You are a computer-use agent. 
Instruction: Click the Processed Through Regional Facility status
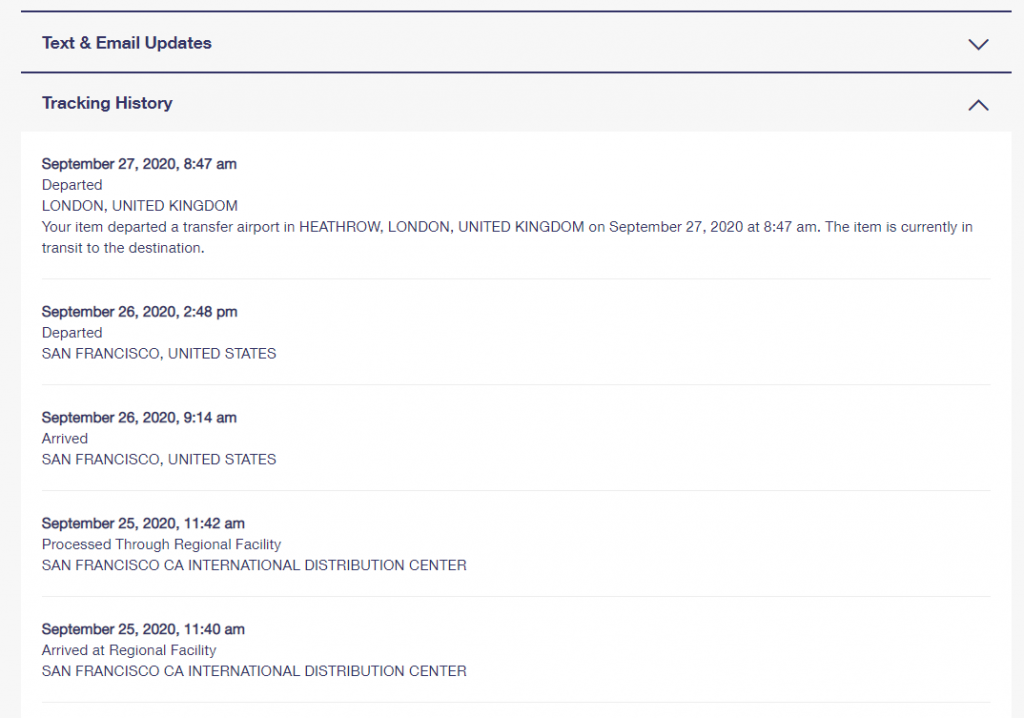coord(161,544)
